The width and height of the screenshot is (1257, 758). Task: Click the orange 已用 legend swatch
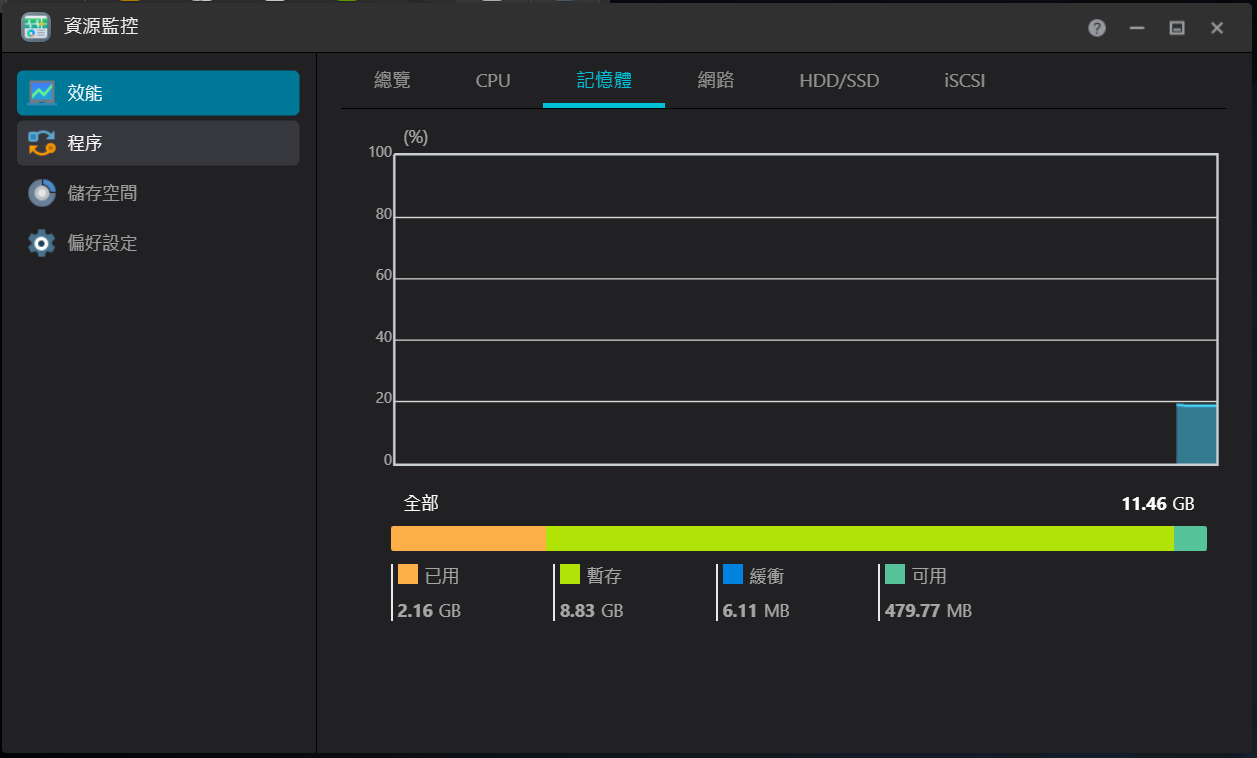pyautogui.click(x=408, y=575)
